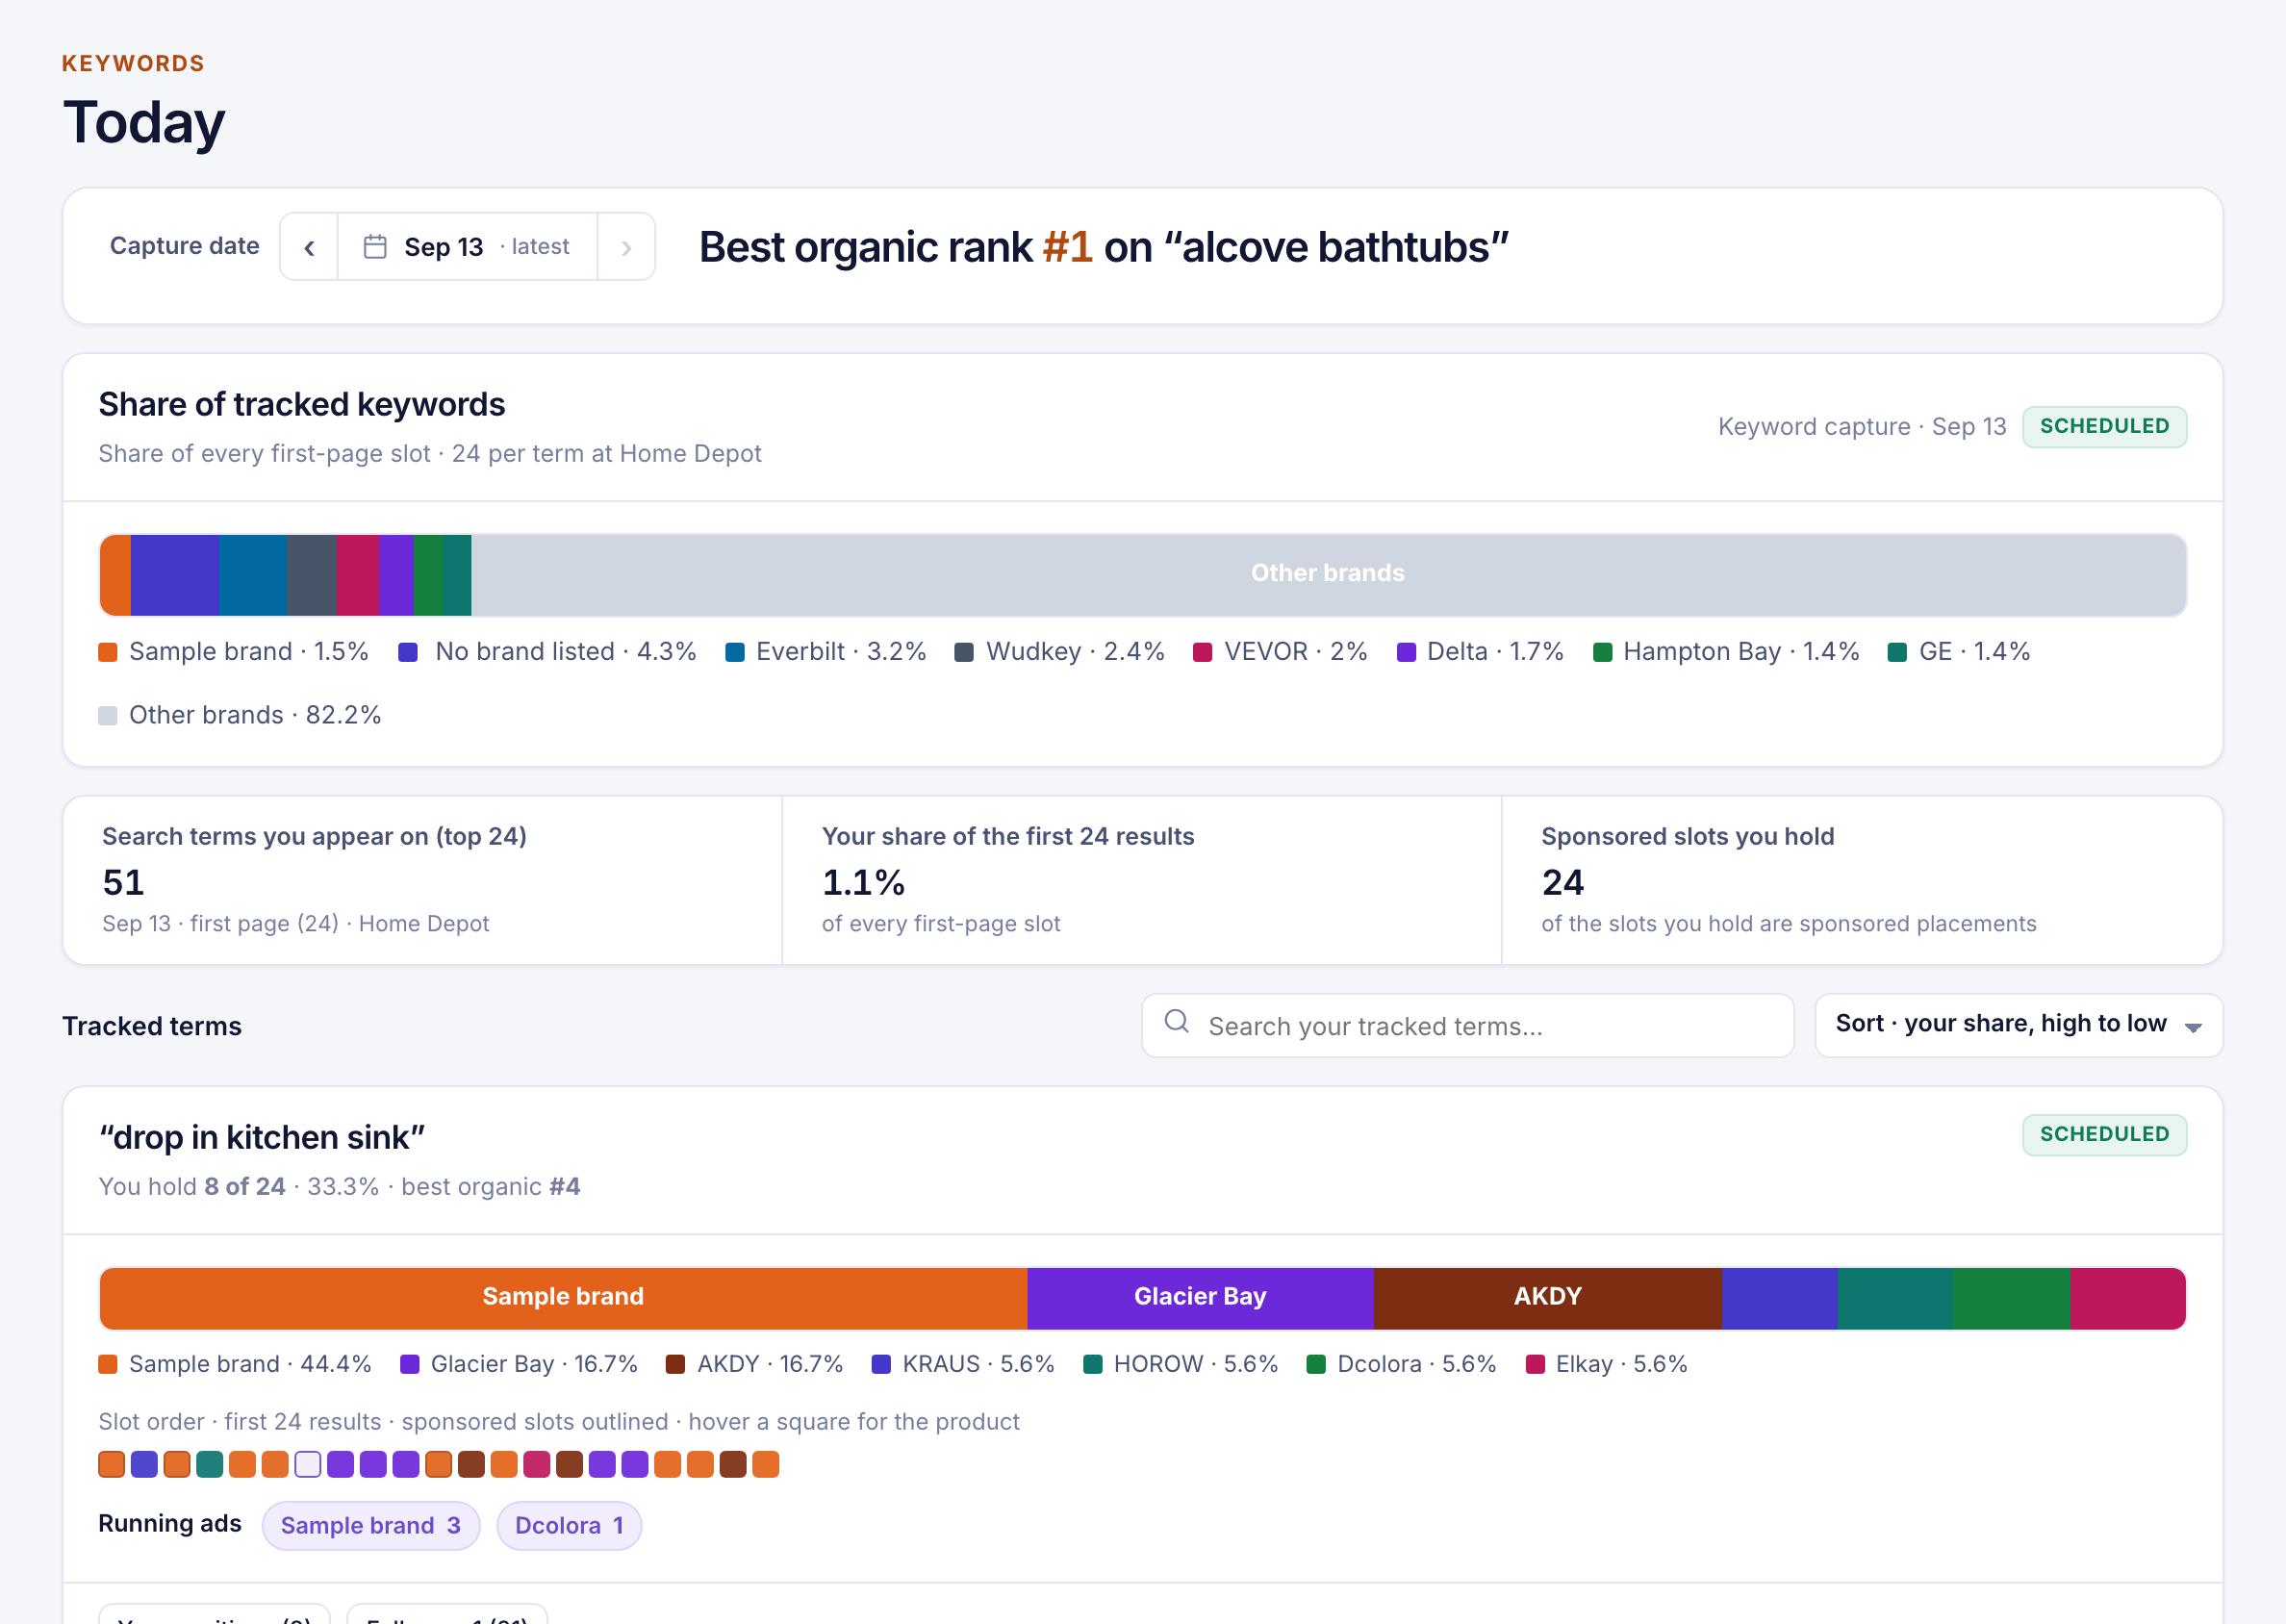Click SCHEDULED badge next to Keyword capture

pyautogui.click(x=2104, y=426)
